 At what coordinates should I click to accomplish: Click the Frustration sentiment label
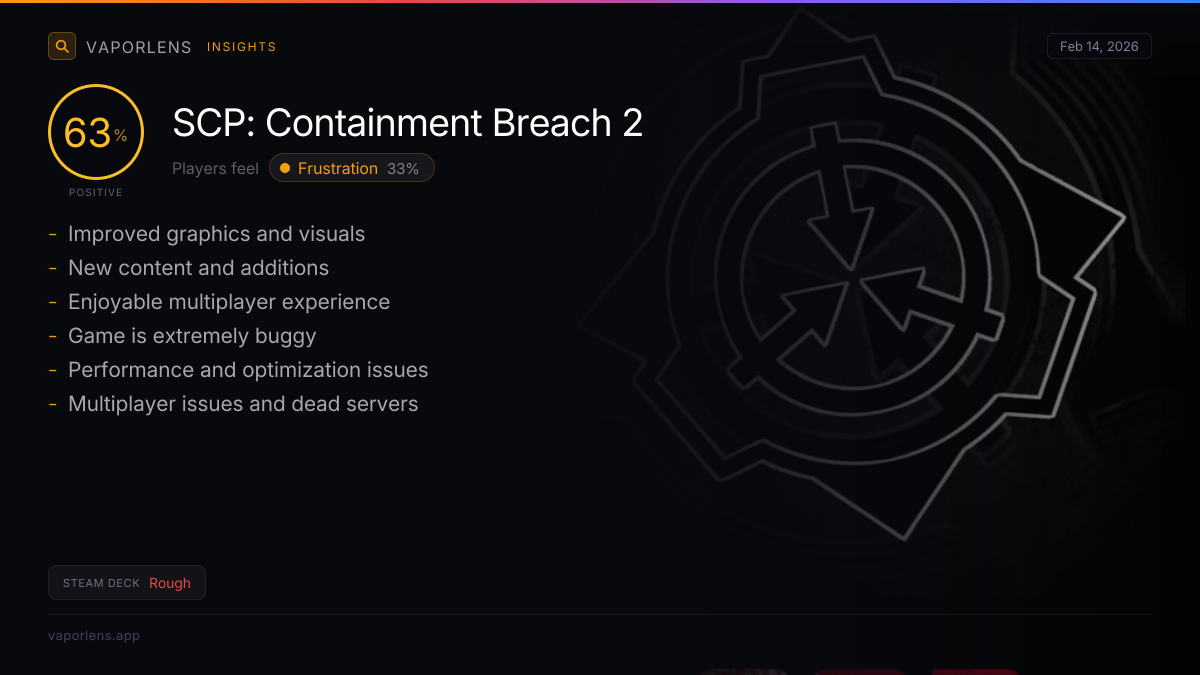[338, 168]
